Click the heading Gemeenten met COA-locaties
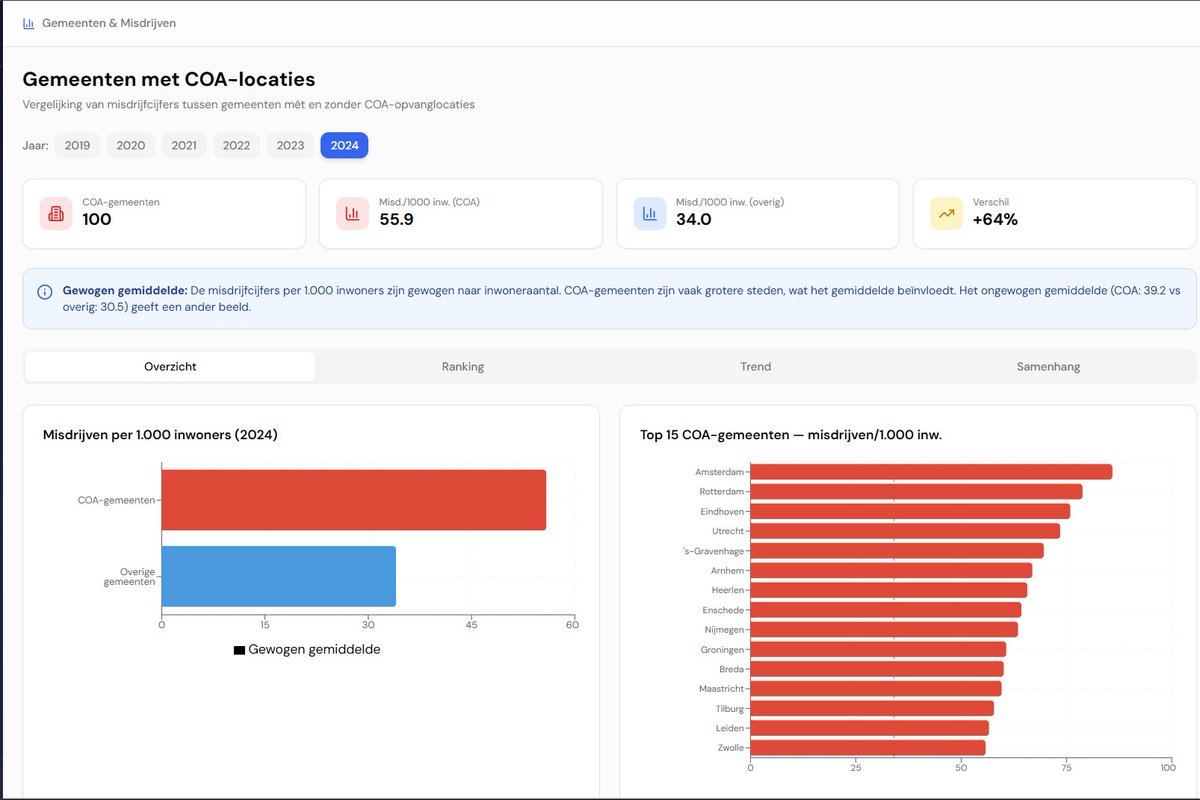 tap(169, 79)
